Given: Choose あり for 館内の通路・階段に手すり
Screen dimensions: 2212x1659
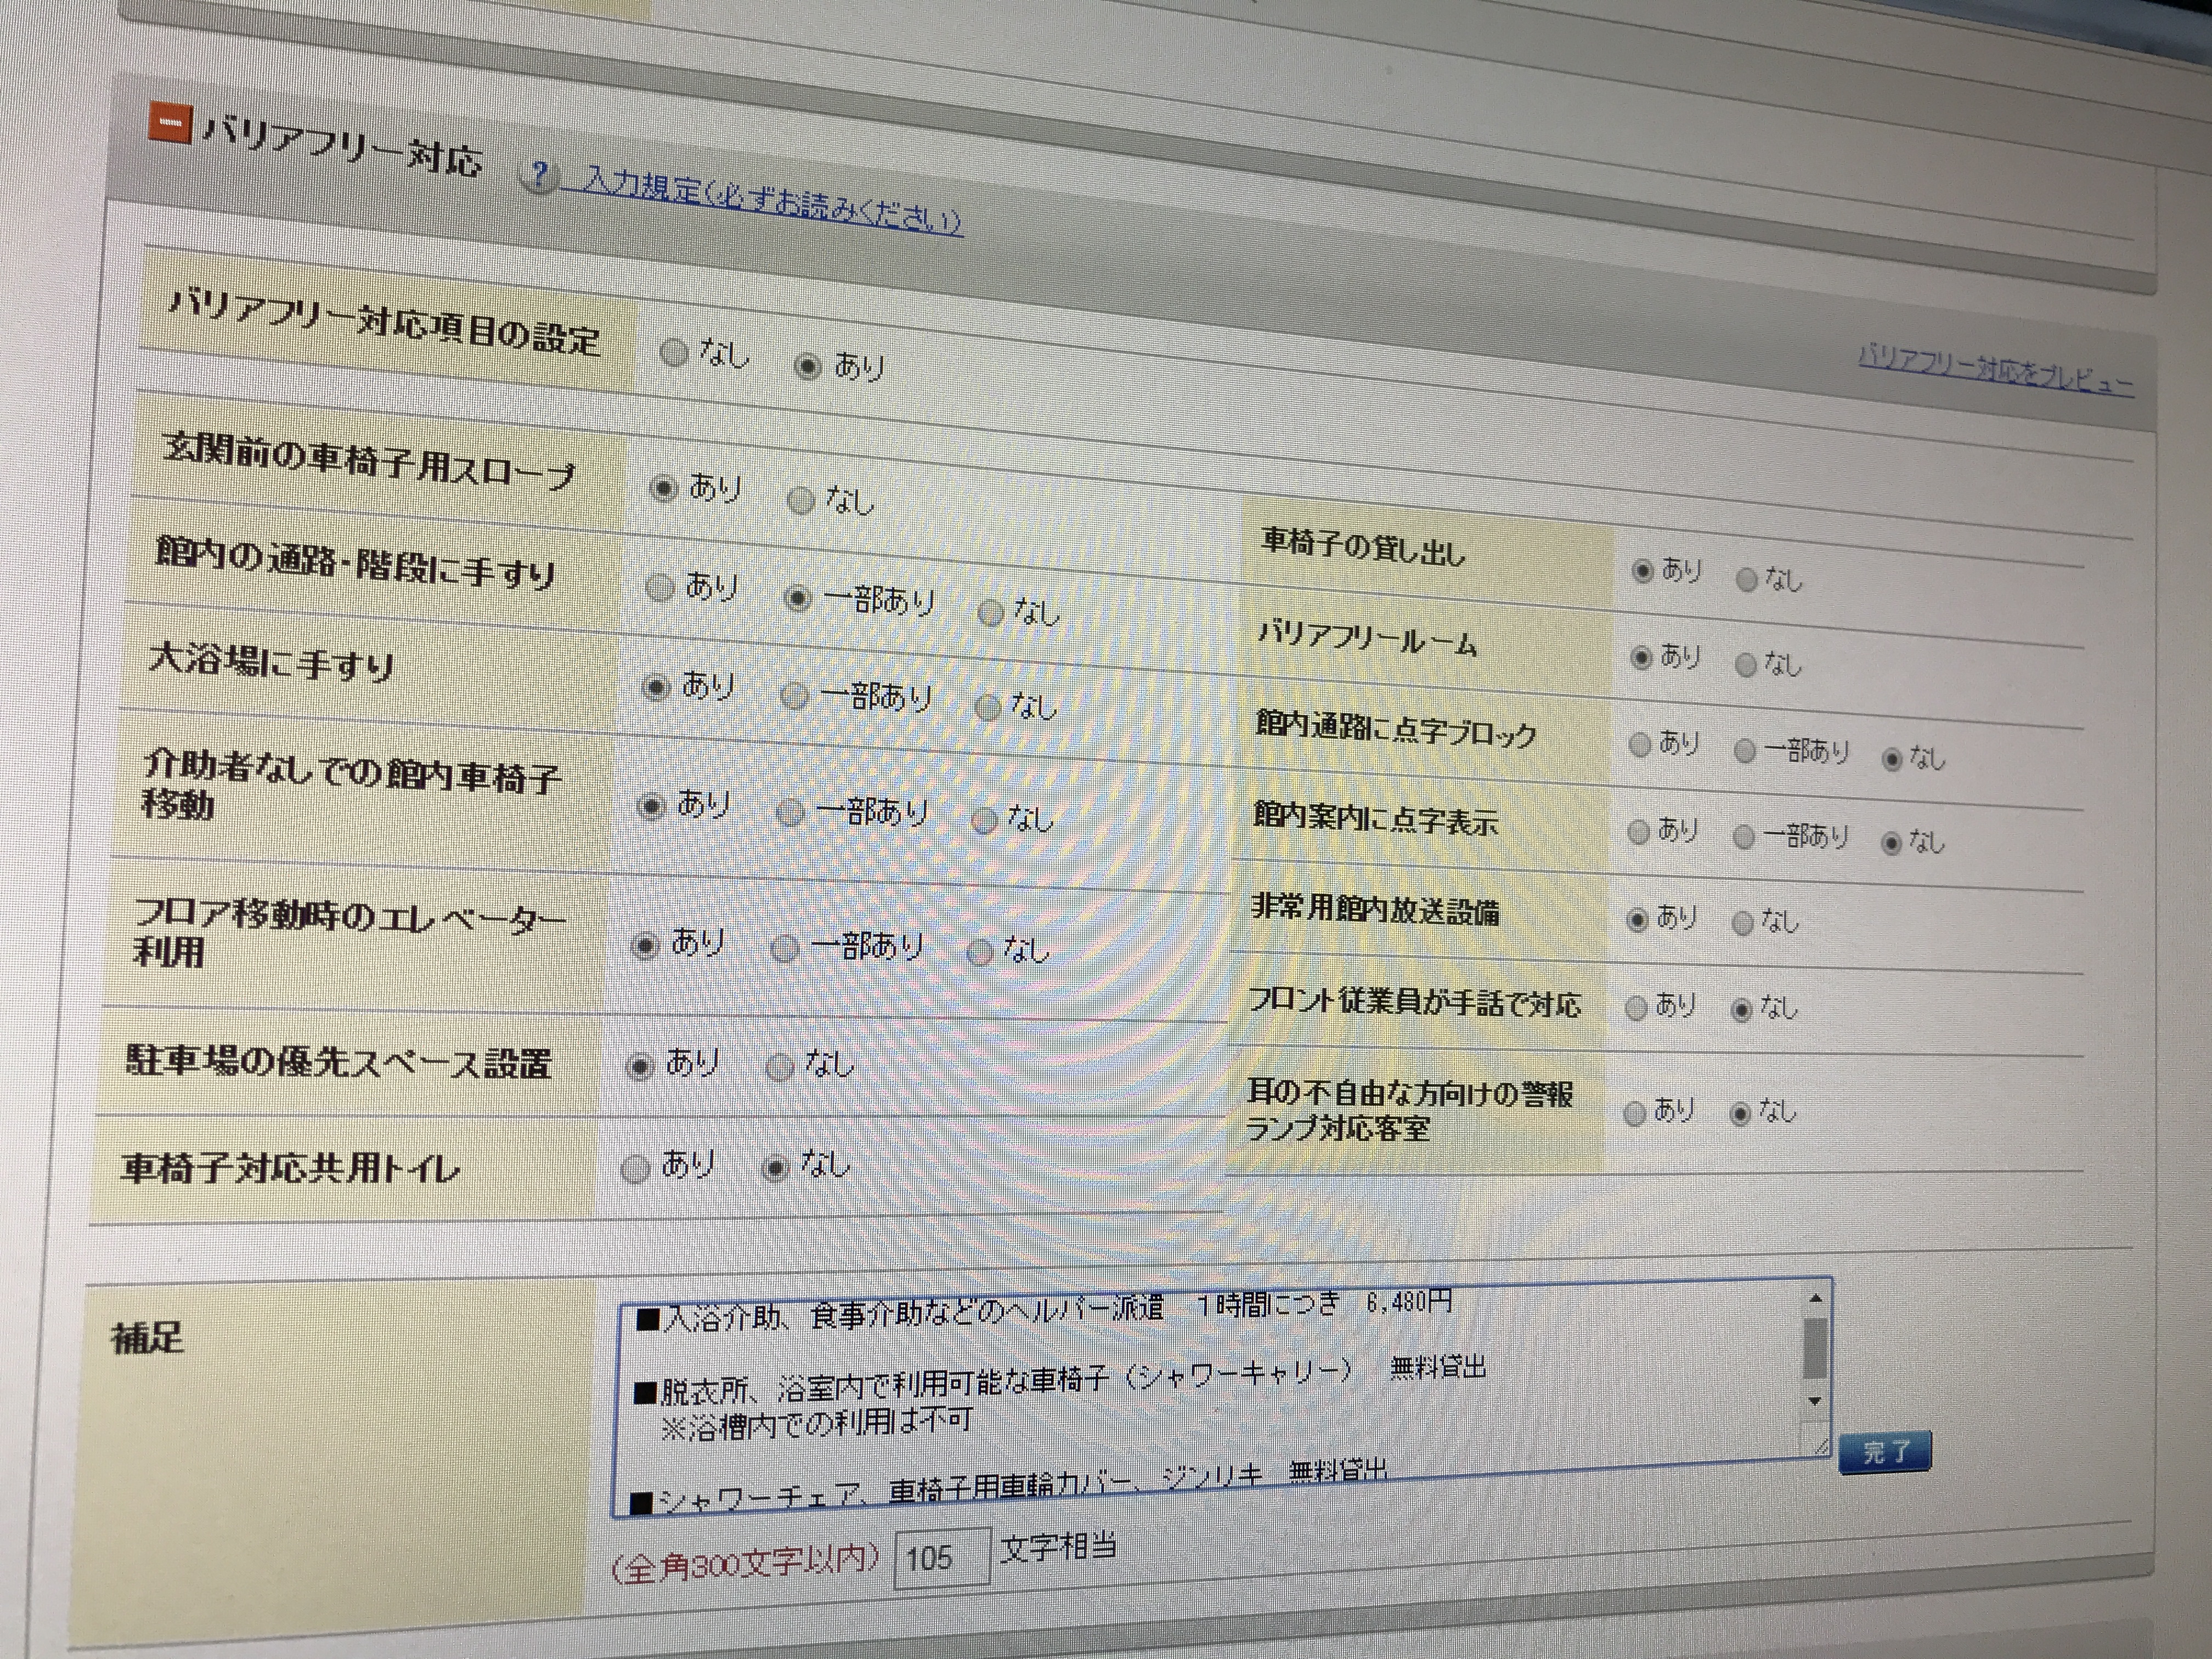Looking at the screenshot, I should pos(660,587).
